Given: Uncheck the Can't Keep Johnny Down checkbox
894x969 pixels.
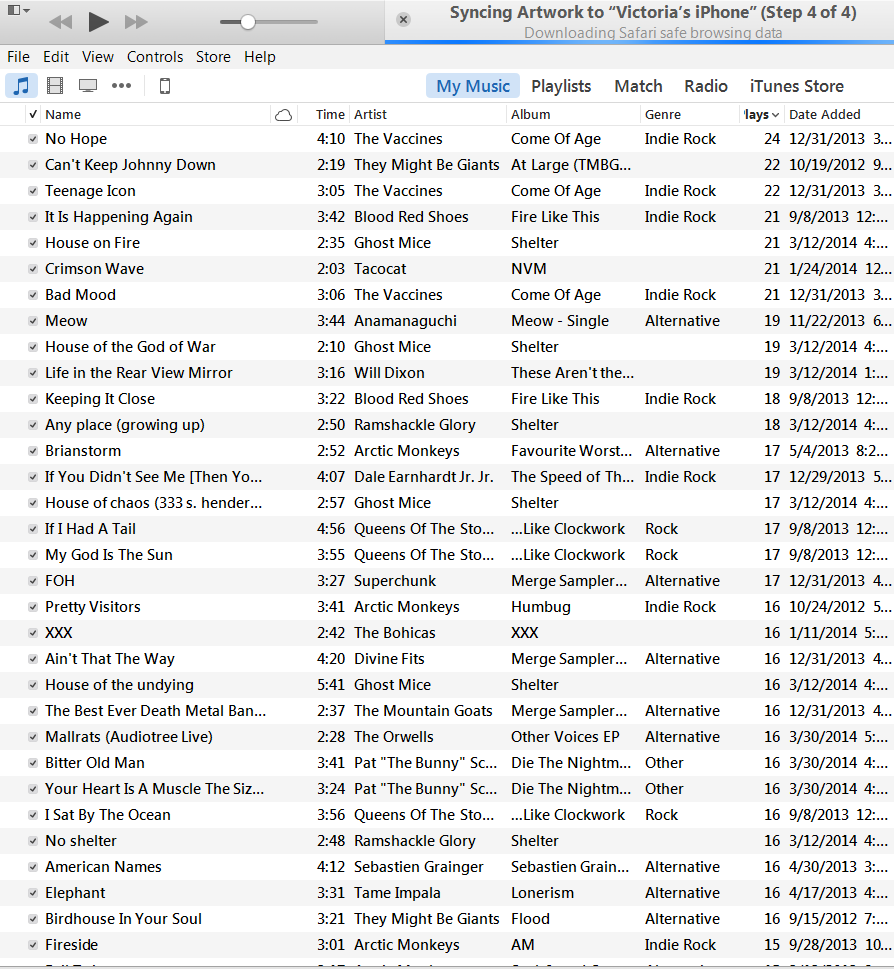Looking at the screenshot, I should pos(33,165).
